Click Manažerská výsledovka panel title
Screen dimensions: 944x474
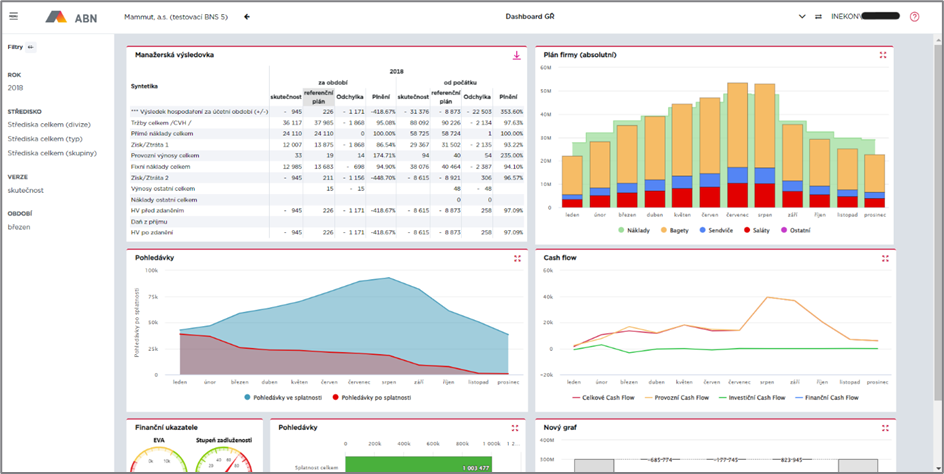175,55
